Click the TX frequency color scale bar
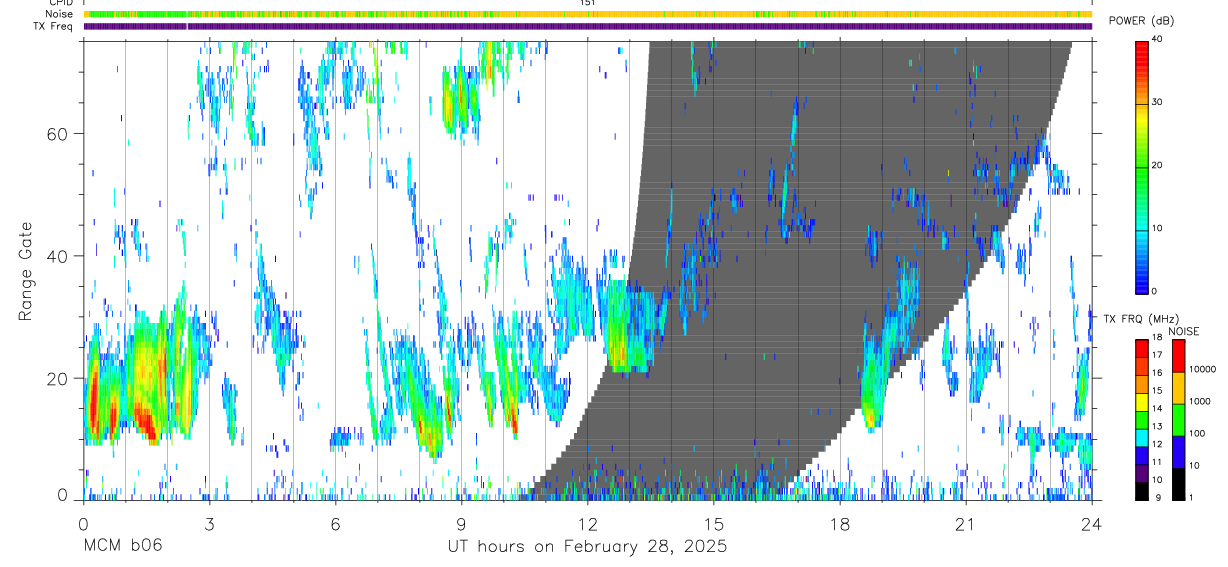 click(1142, 420)
